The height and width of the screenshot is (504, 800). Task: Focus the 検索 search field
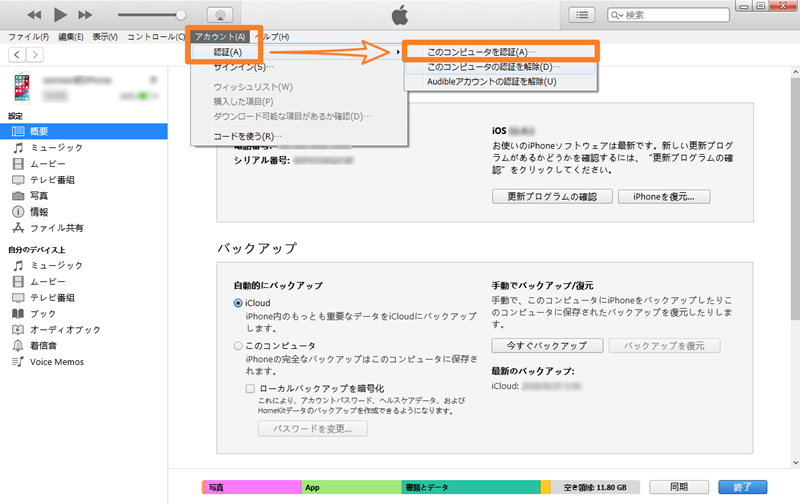[x=668, y=15]
